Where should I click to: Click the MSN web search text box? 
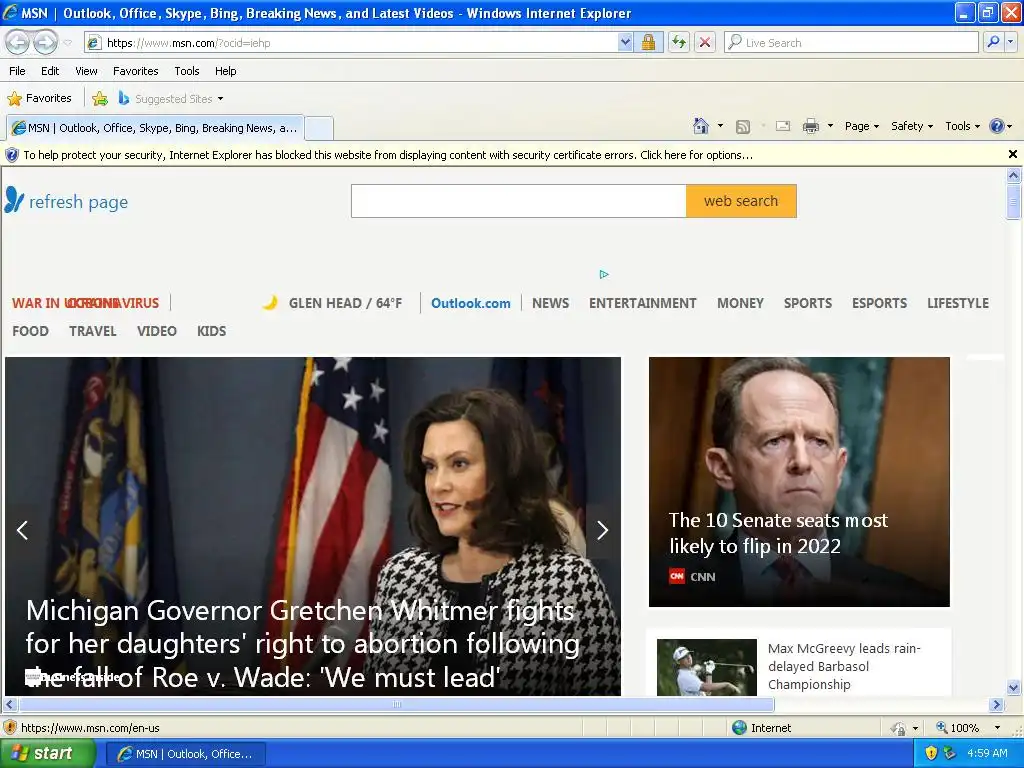519,201
